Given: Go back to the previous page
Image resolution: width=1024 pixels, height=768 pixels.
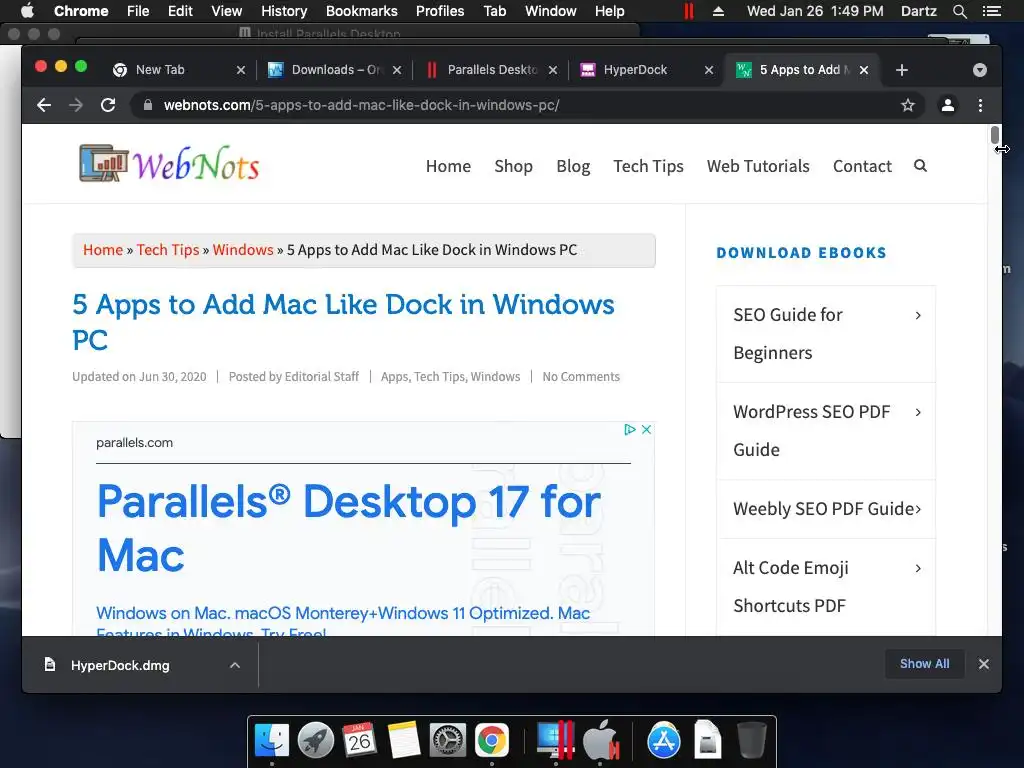Looking at the screenshot, I should 44,105.
